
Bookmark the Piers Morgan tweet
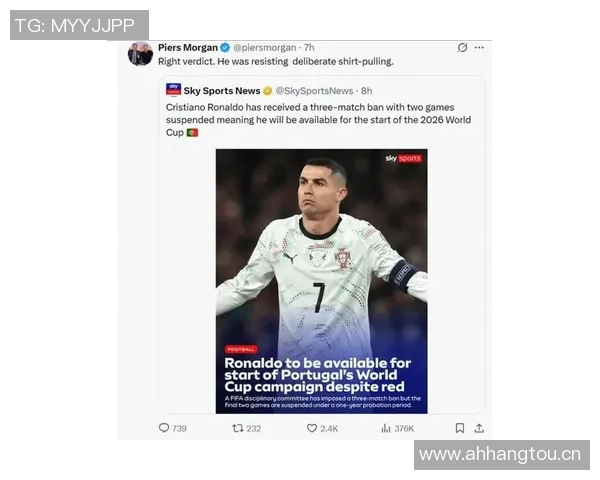[460, 428]
